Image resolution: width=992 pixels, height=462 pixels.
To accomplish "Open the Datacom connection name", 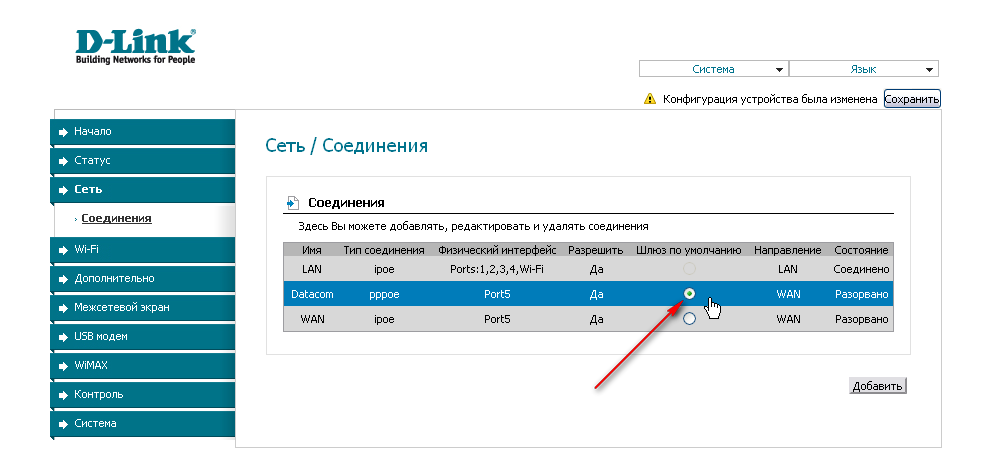I will tap(312, 294).
